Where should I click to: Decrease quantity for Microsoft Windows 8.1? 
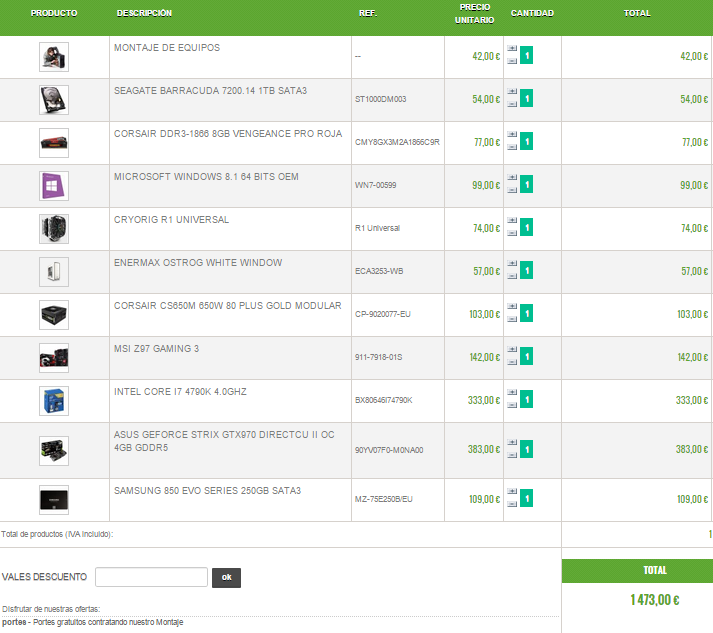512,190
